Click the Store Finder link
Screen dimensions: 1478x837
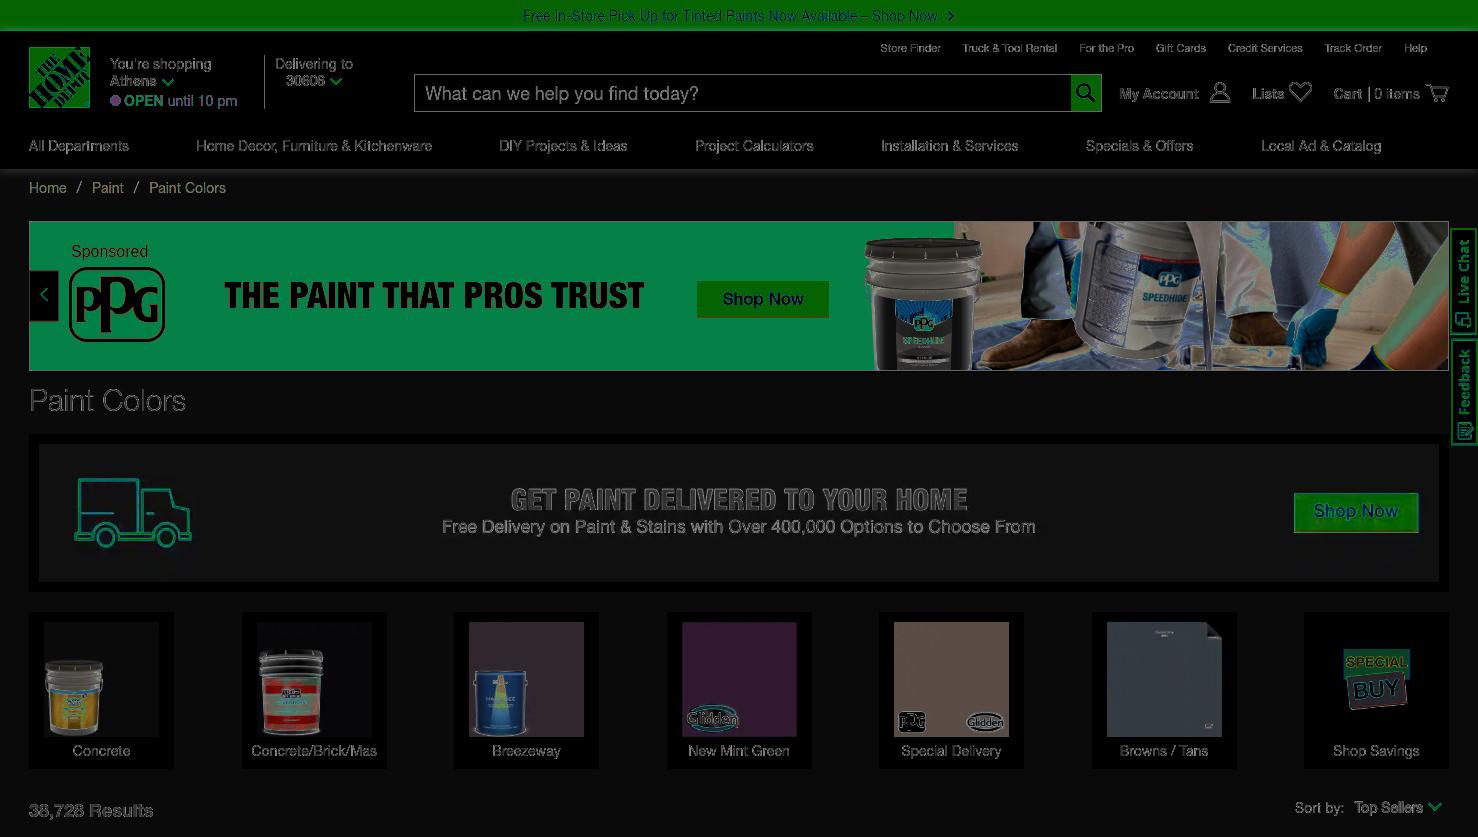click(910, 48)
